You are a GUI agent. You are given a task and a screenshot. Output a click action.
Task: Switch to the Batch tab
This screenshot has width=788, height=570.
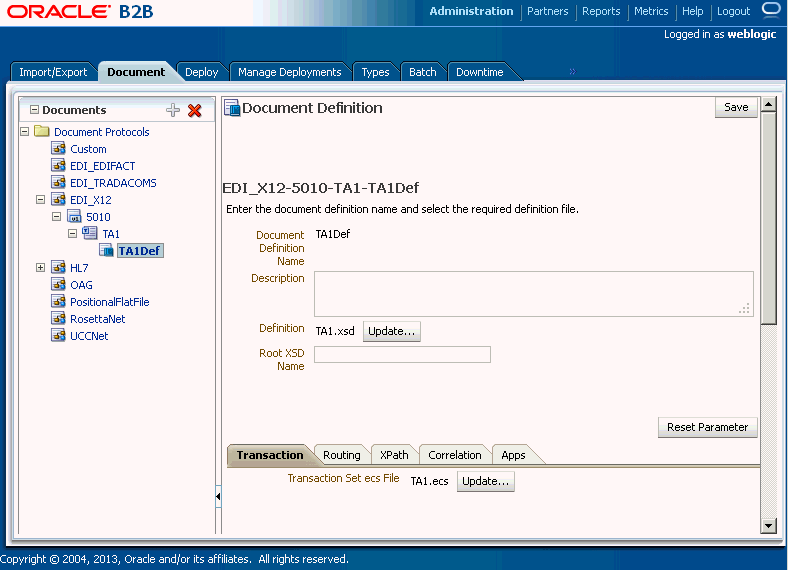[423, 72]
